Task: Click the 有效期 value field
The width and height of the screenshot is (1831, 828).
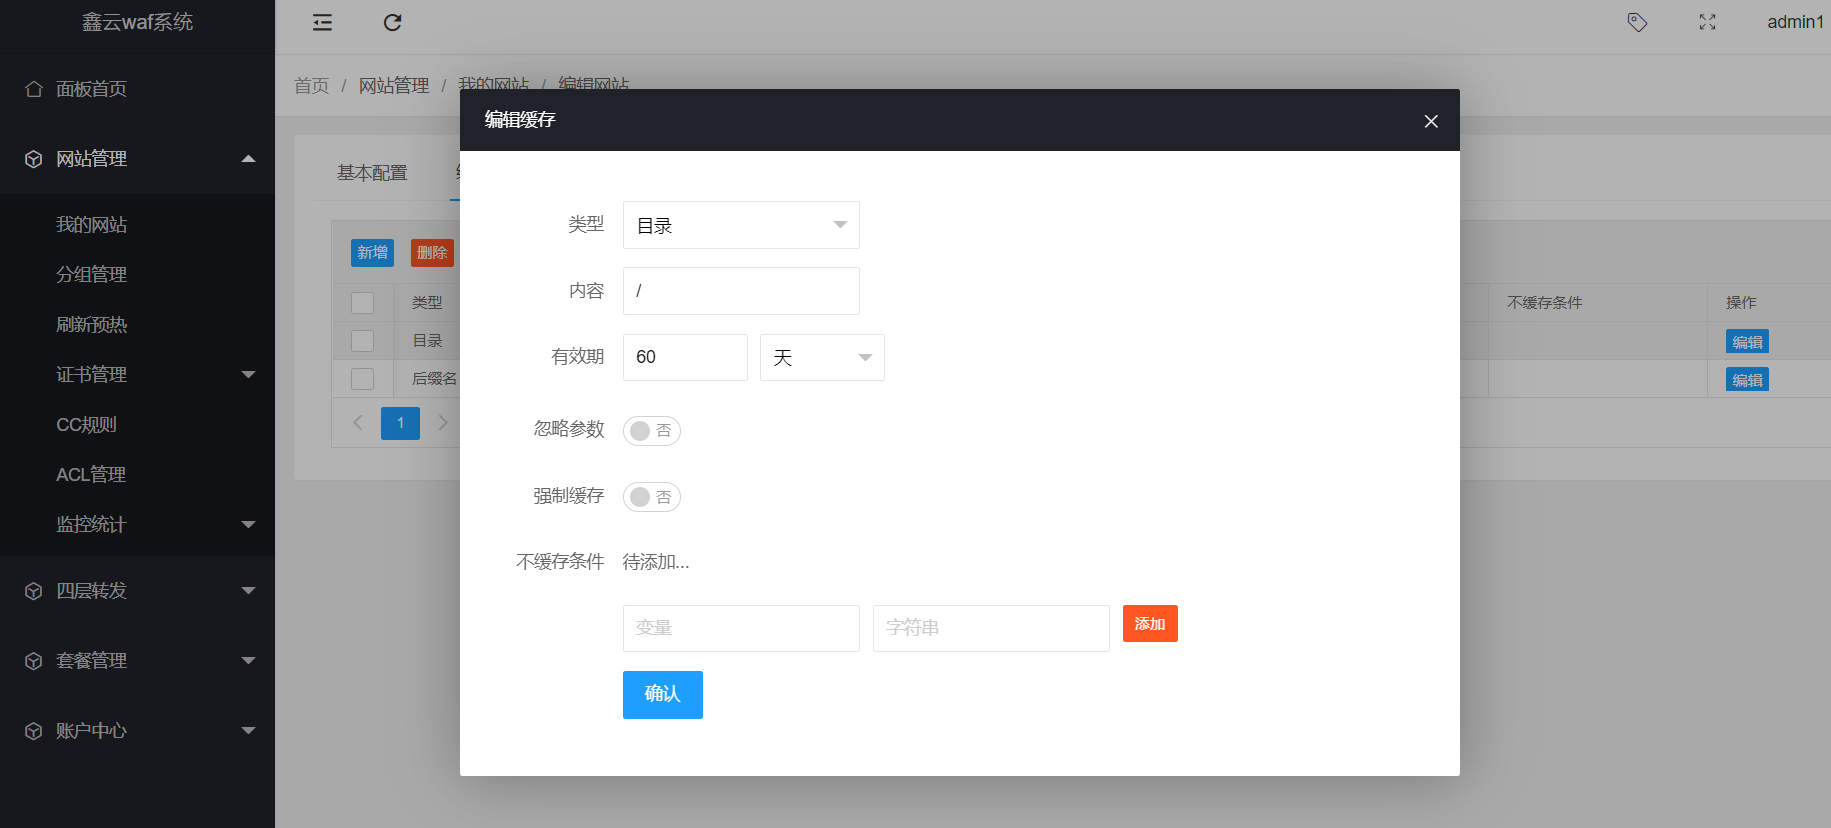Action: (685, 357)
